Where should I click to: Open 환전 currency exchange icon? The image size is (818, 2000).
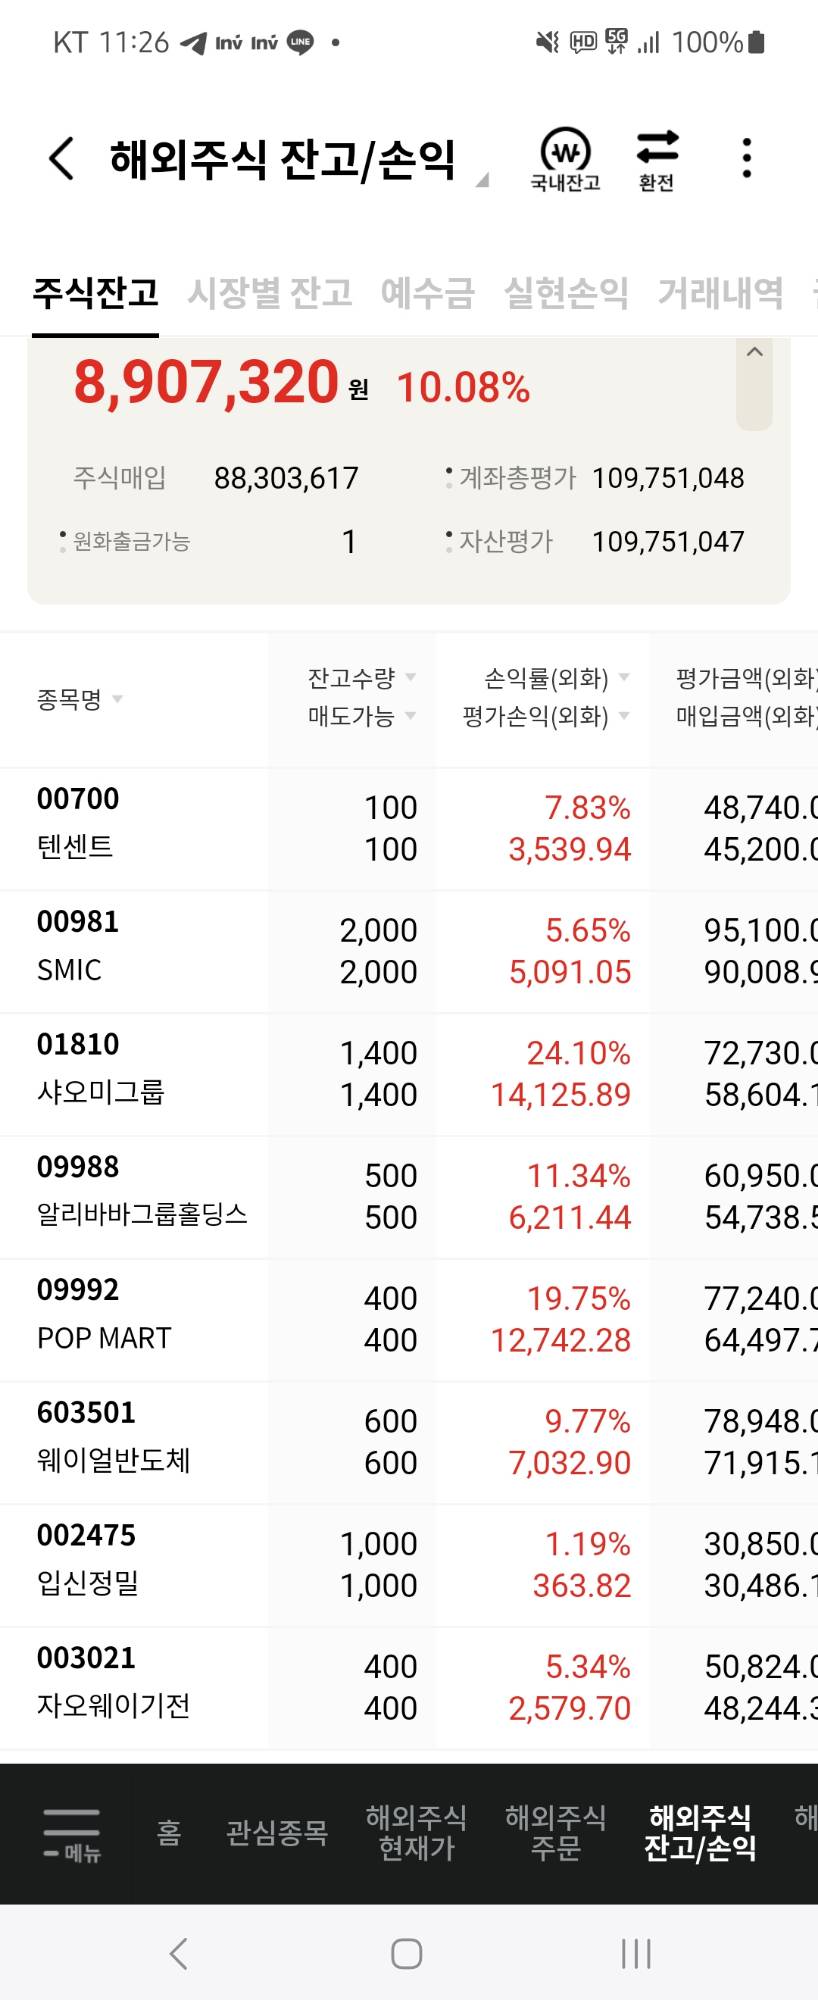tap(657, 160)
